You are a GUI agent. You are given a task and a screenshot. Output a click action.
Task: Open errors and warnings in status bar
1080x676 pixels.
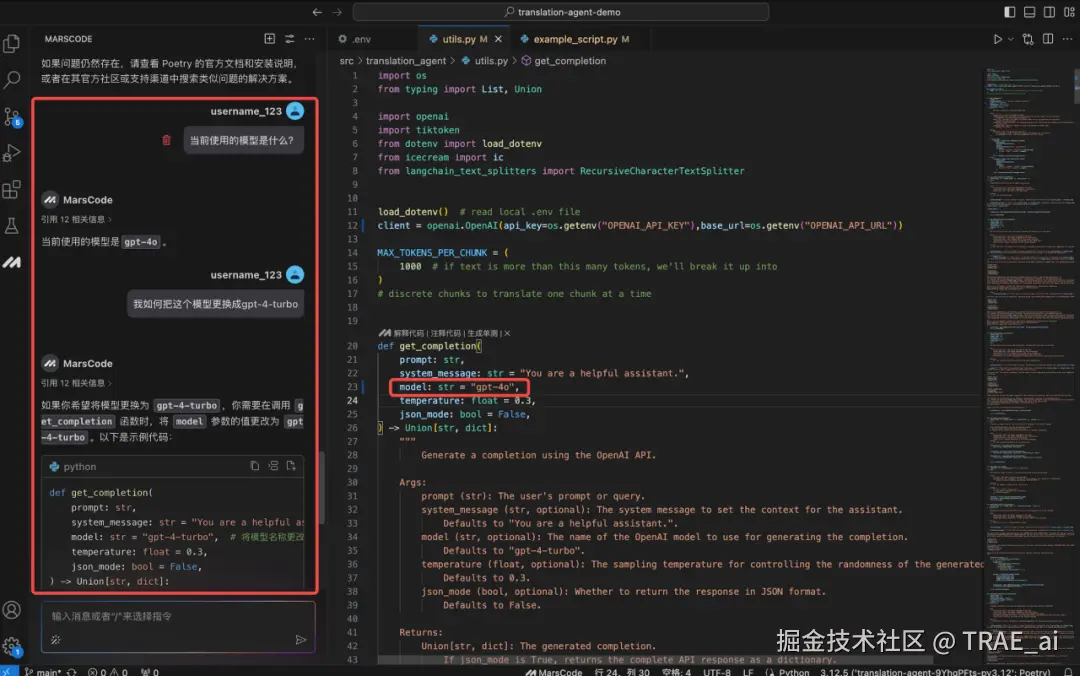pyautogui.click(x=107, y=672)
